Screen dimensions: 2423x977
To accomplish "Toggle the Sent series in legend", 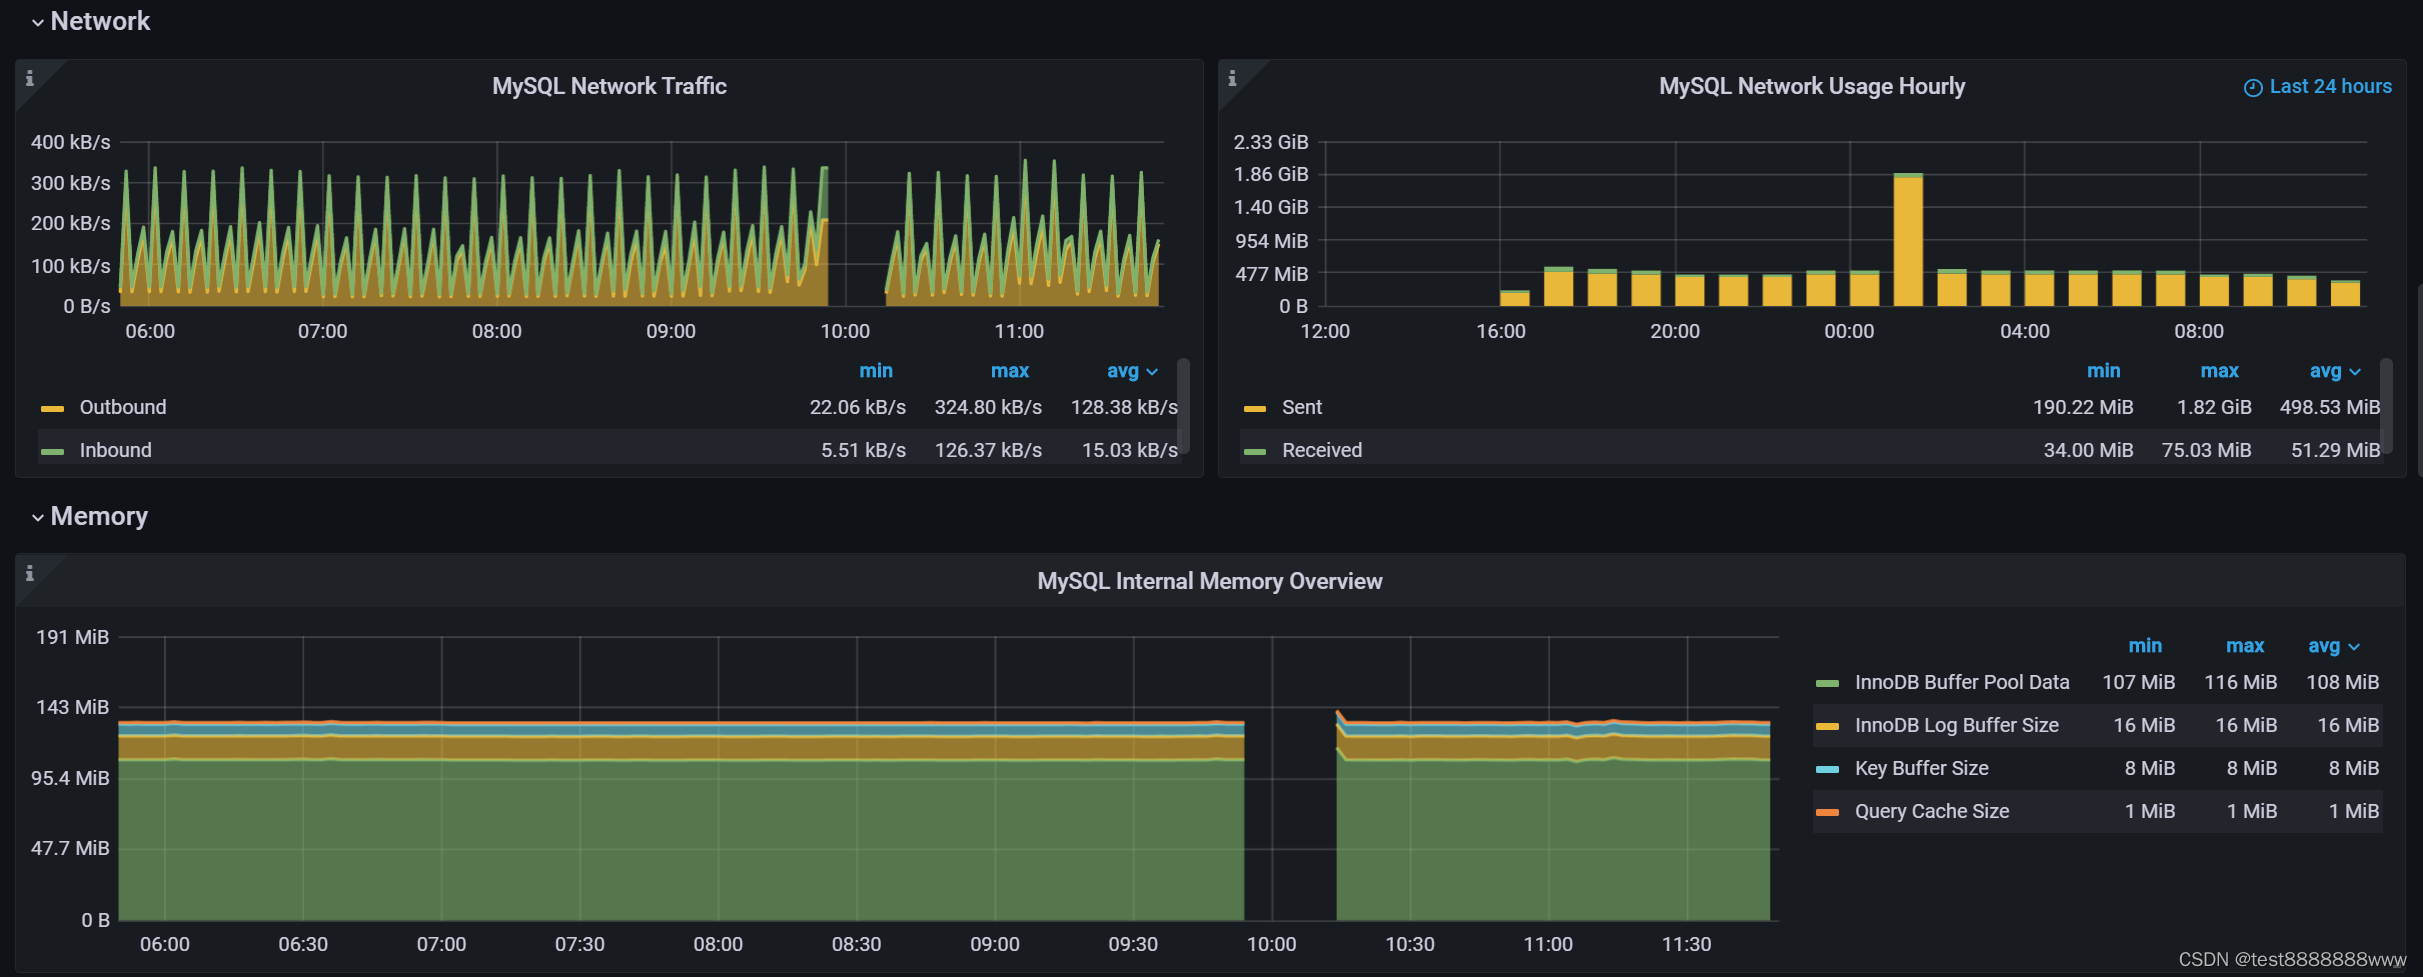I will click(x=1302, y=407).
